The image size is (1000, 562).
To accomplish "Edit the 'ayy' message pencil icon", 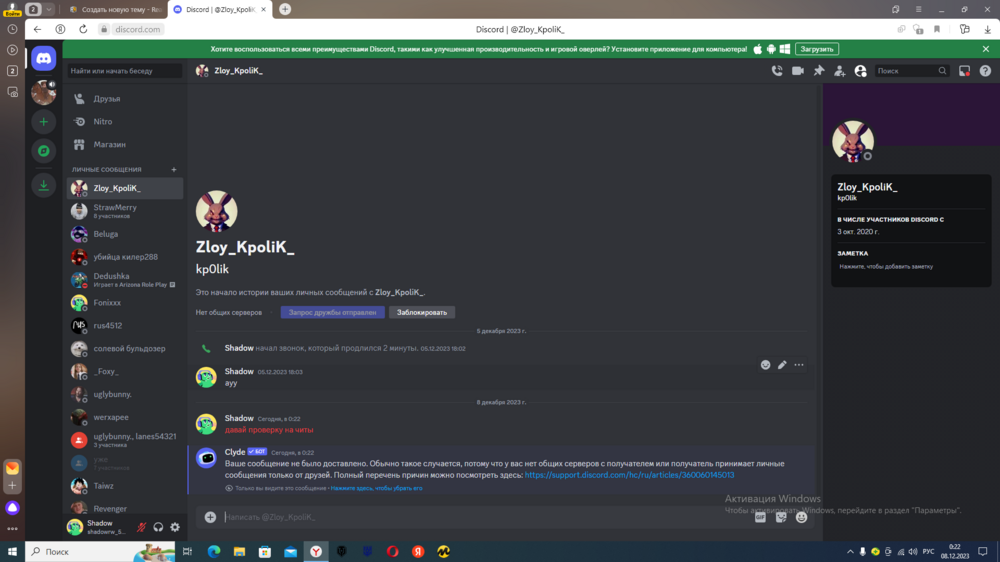I will coord(782,365).
